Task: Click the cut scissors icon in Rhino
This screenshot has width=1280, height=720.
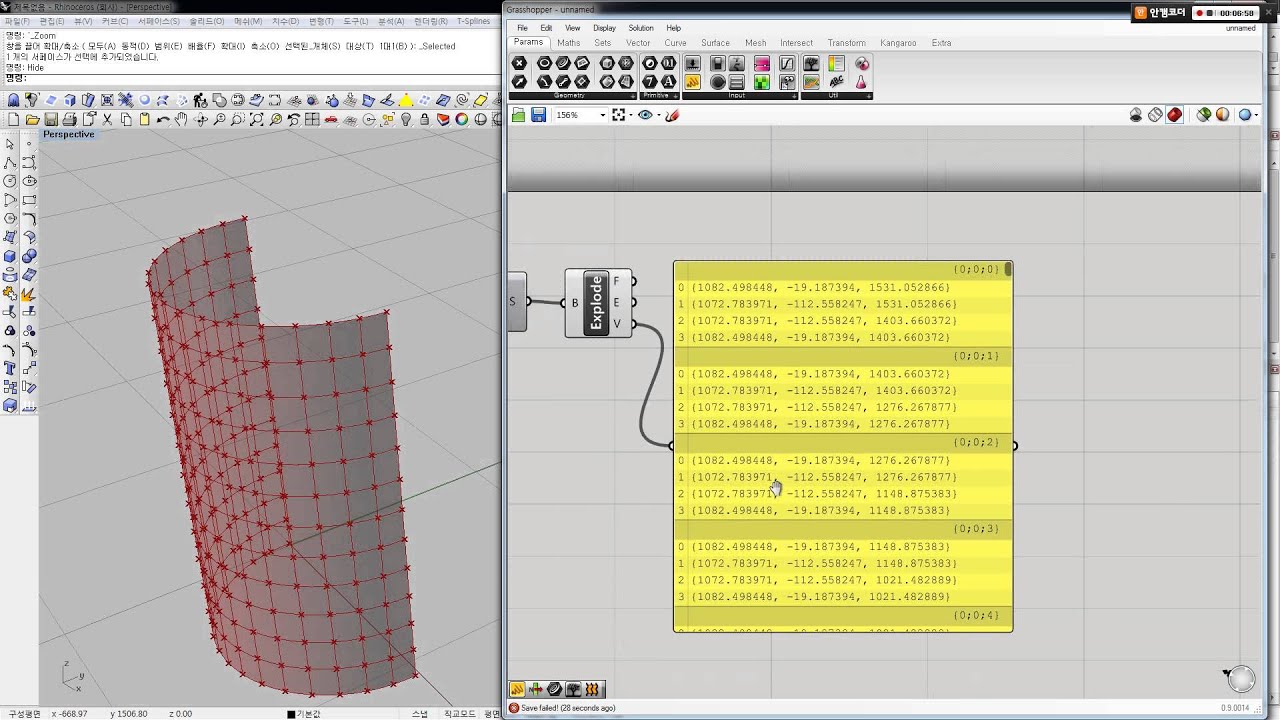Action: pos(107,119)
